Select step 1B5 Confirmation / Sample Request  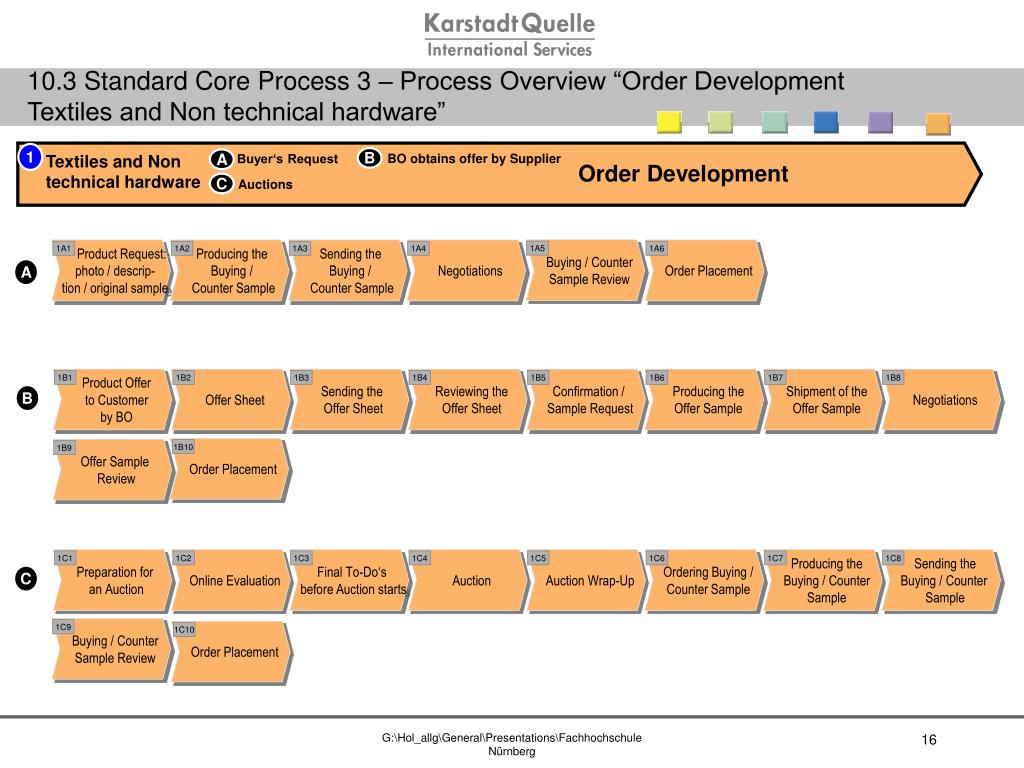click(587, 400)
